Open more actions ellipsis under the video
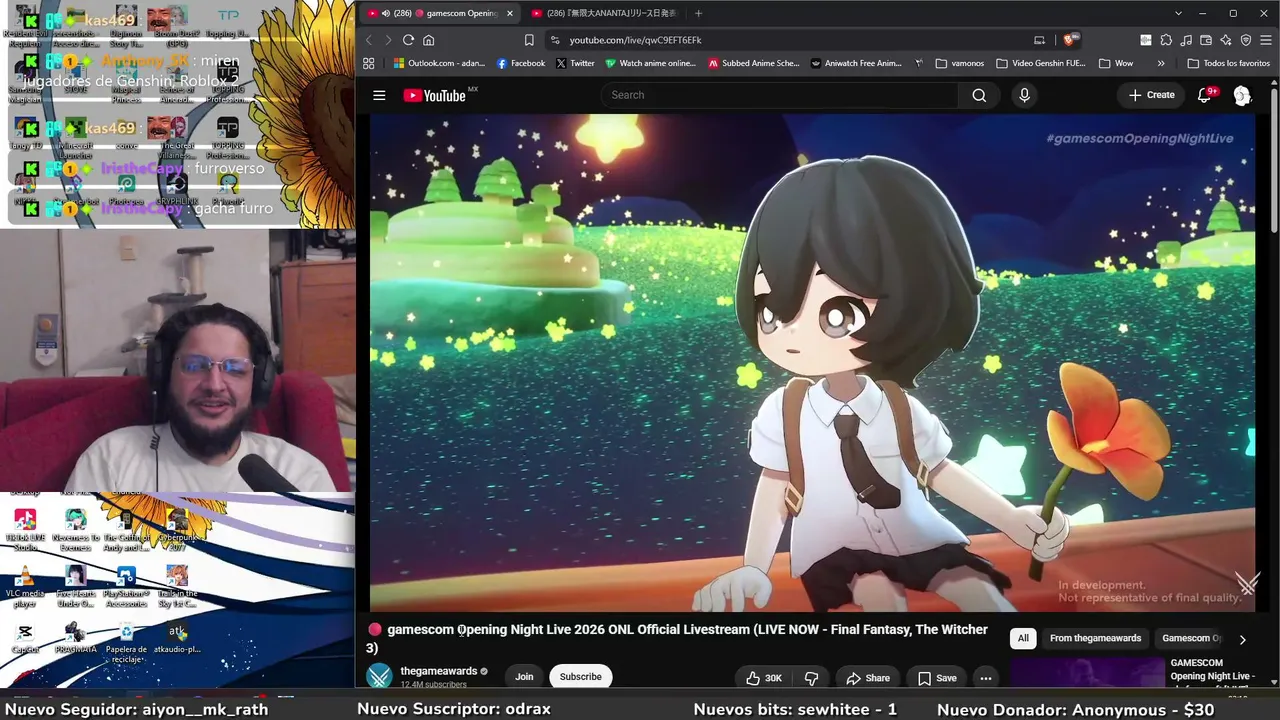 (986, 678)
